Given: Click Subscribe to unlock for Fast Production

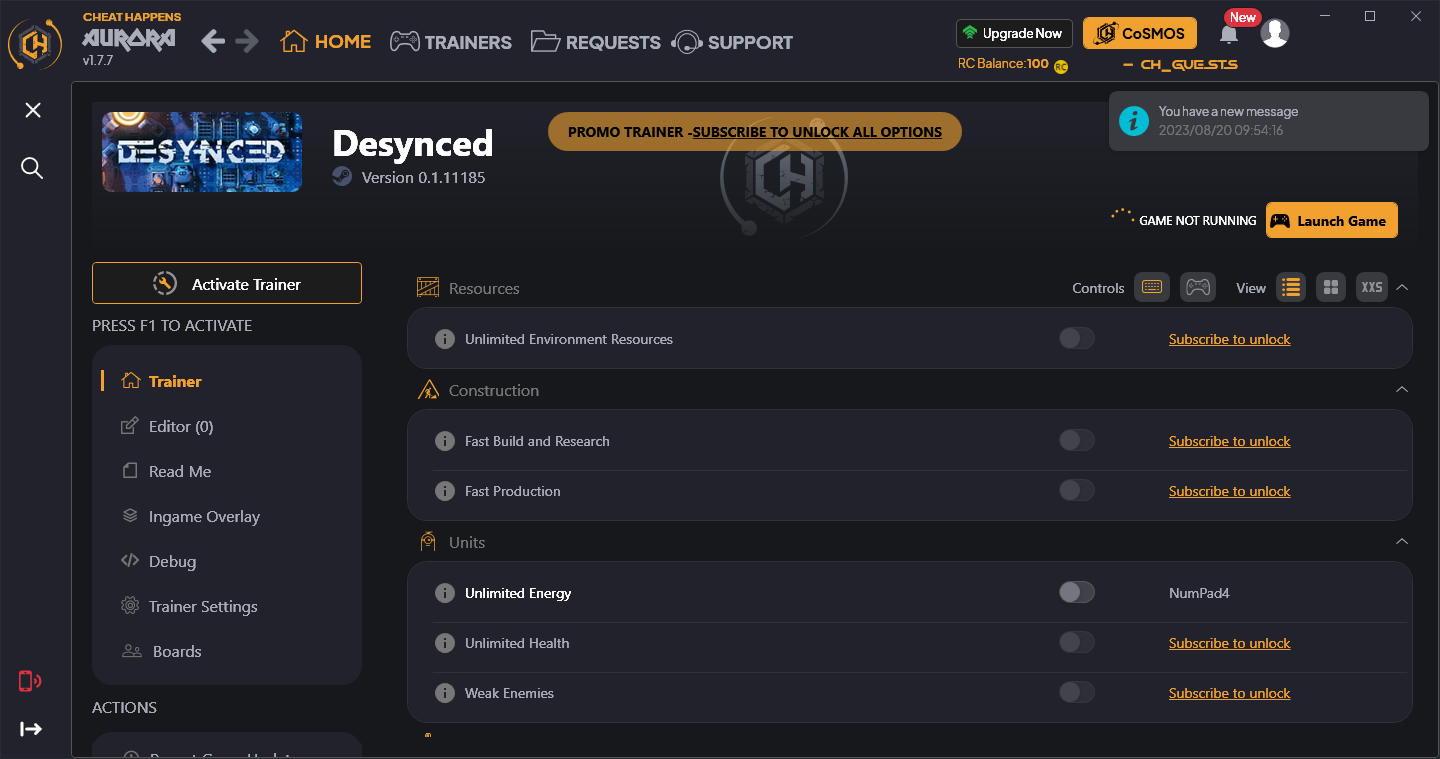Looking at the screenshot, I should tap(1229, 491).
